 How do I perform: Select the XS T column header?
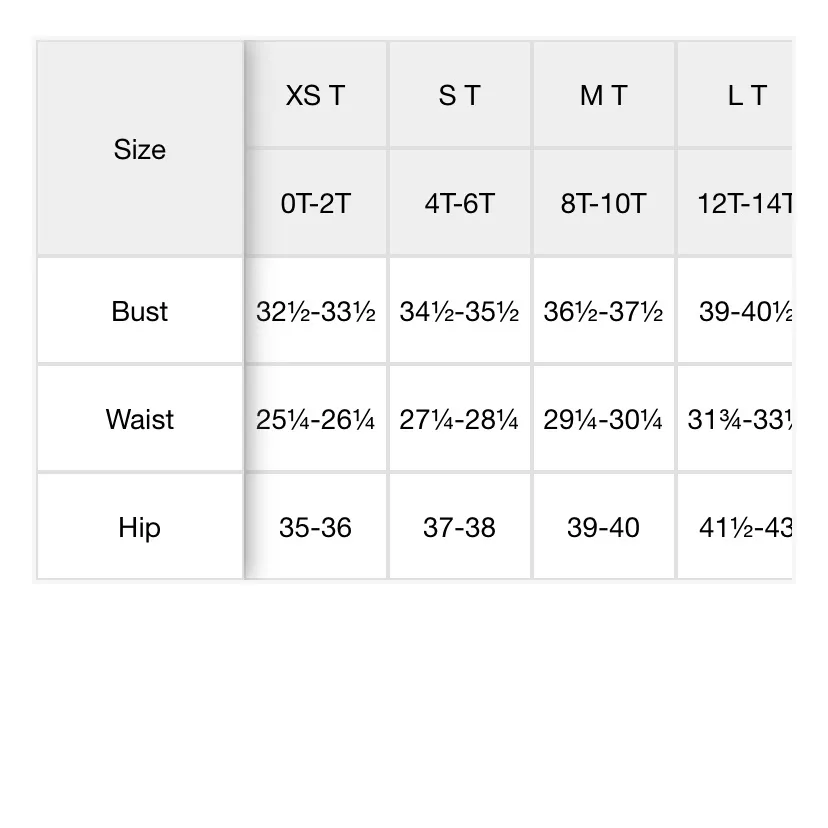click(316, 96)
